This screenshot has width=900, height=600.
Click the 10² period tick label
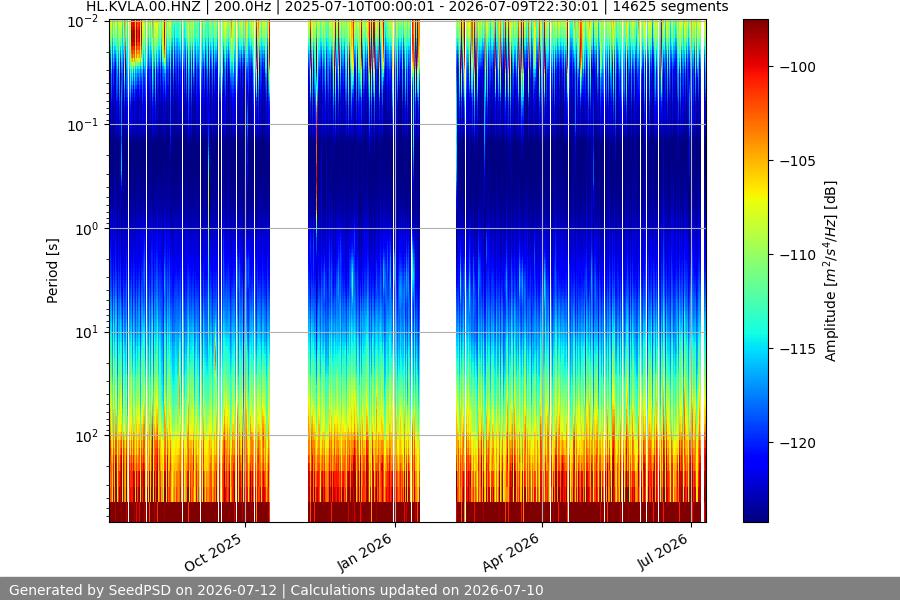pos(87,436)
